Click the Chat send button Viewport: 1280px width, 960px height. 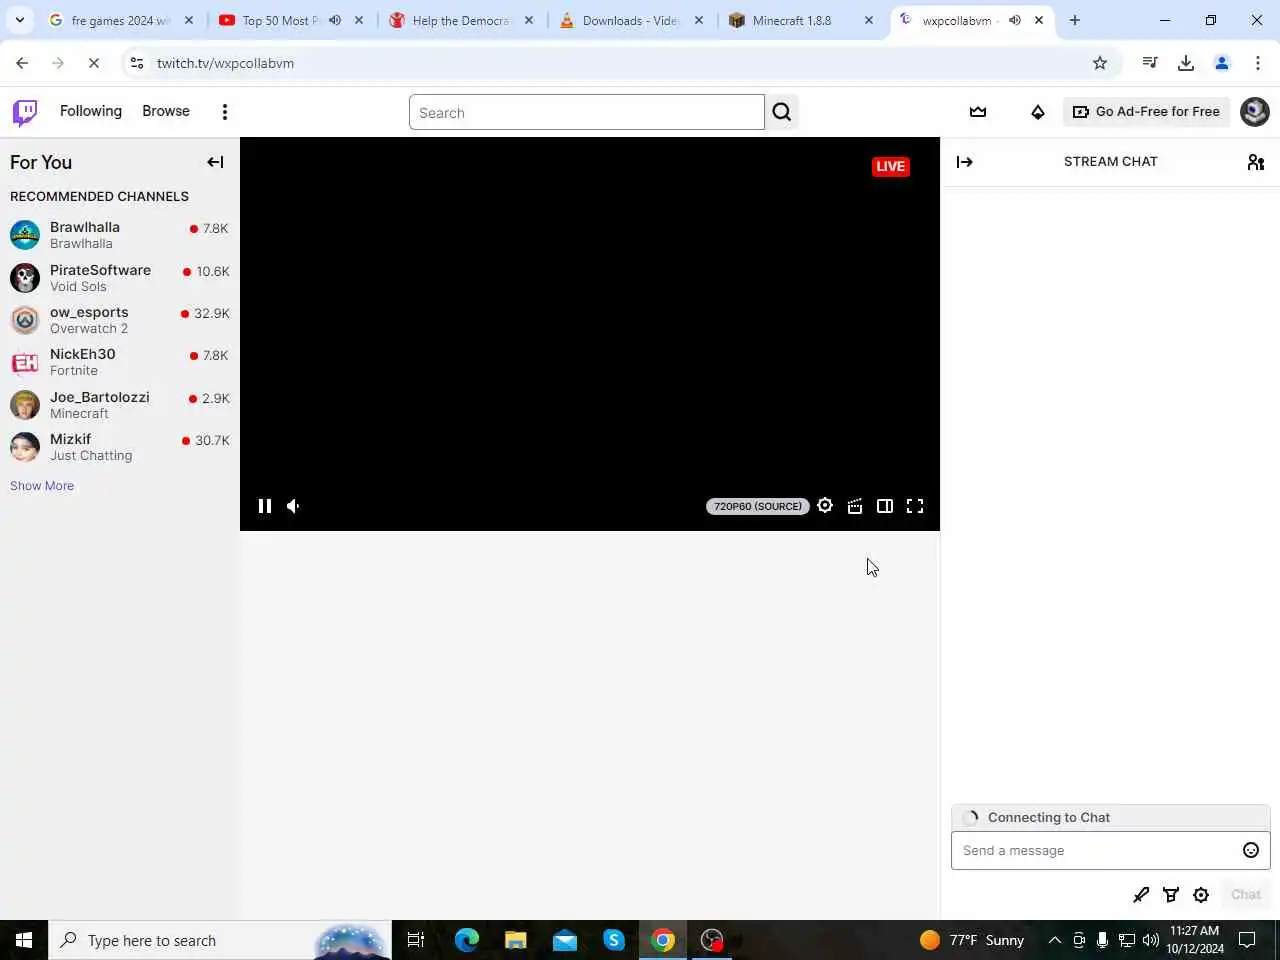(1246, 895)
